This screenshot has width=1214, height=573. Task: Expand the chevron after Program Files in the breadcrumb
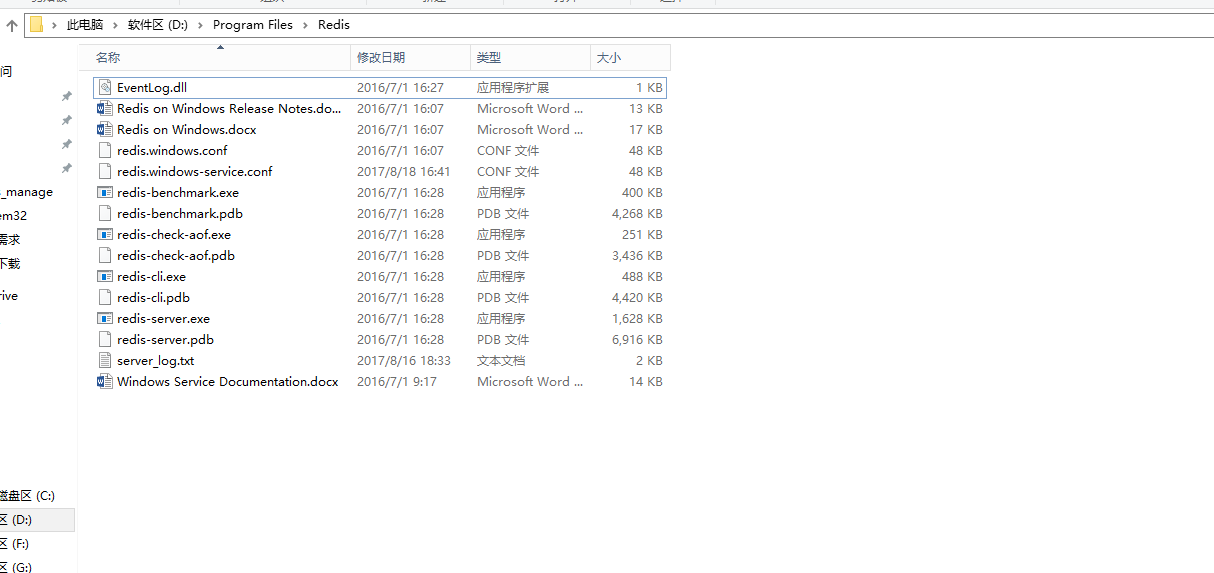coord(305,25)
